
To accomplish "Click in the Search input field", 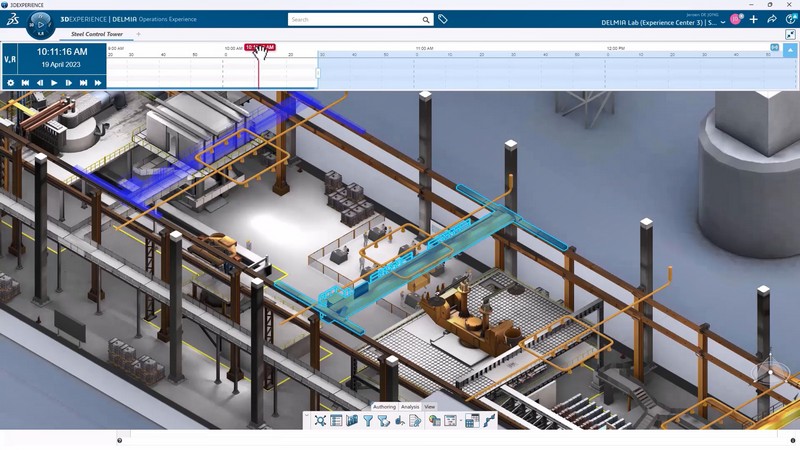I will click(x=355, y=19).
